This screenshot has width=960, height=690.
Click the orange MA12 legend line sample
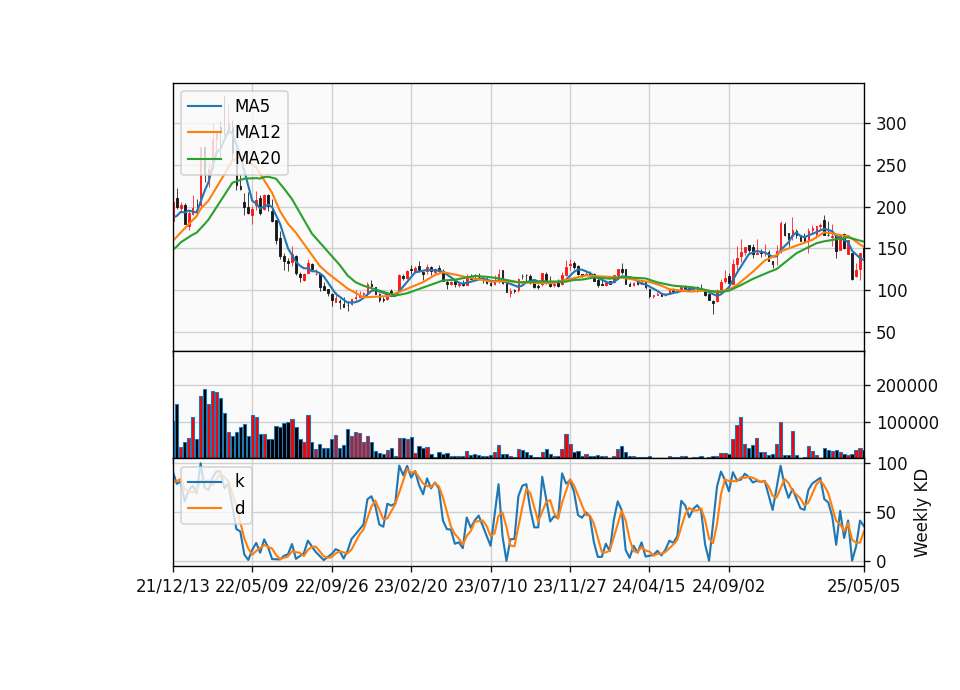click(204, 132)
